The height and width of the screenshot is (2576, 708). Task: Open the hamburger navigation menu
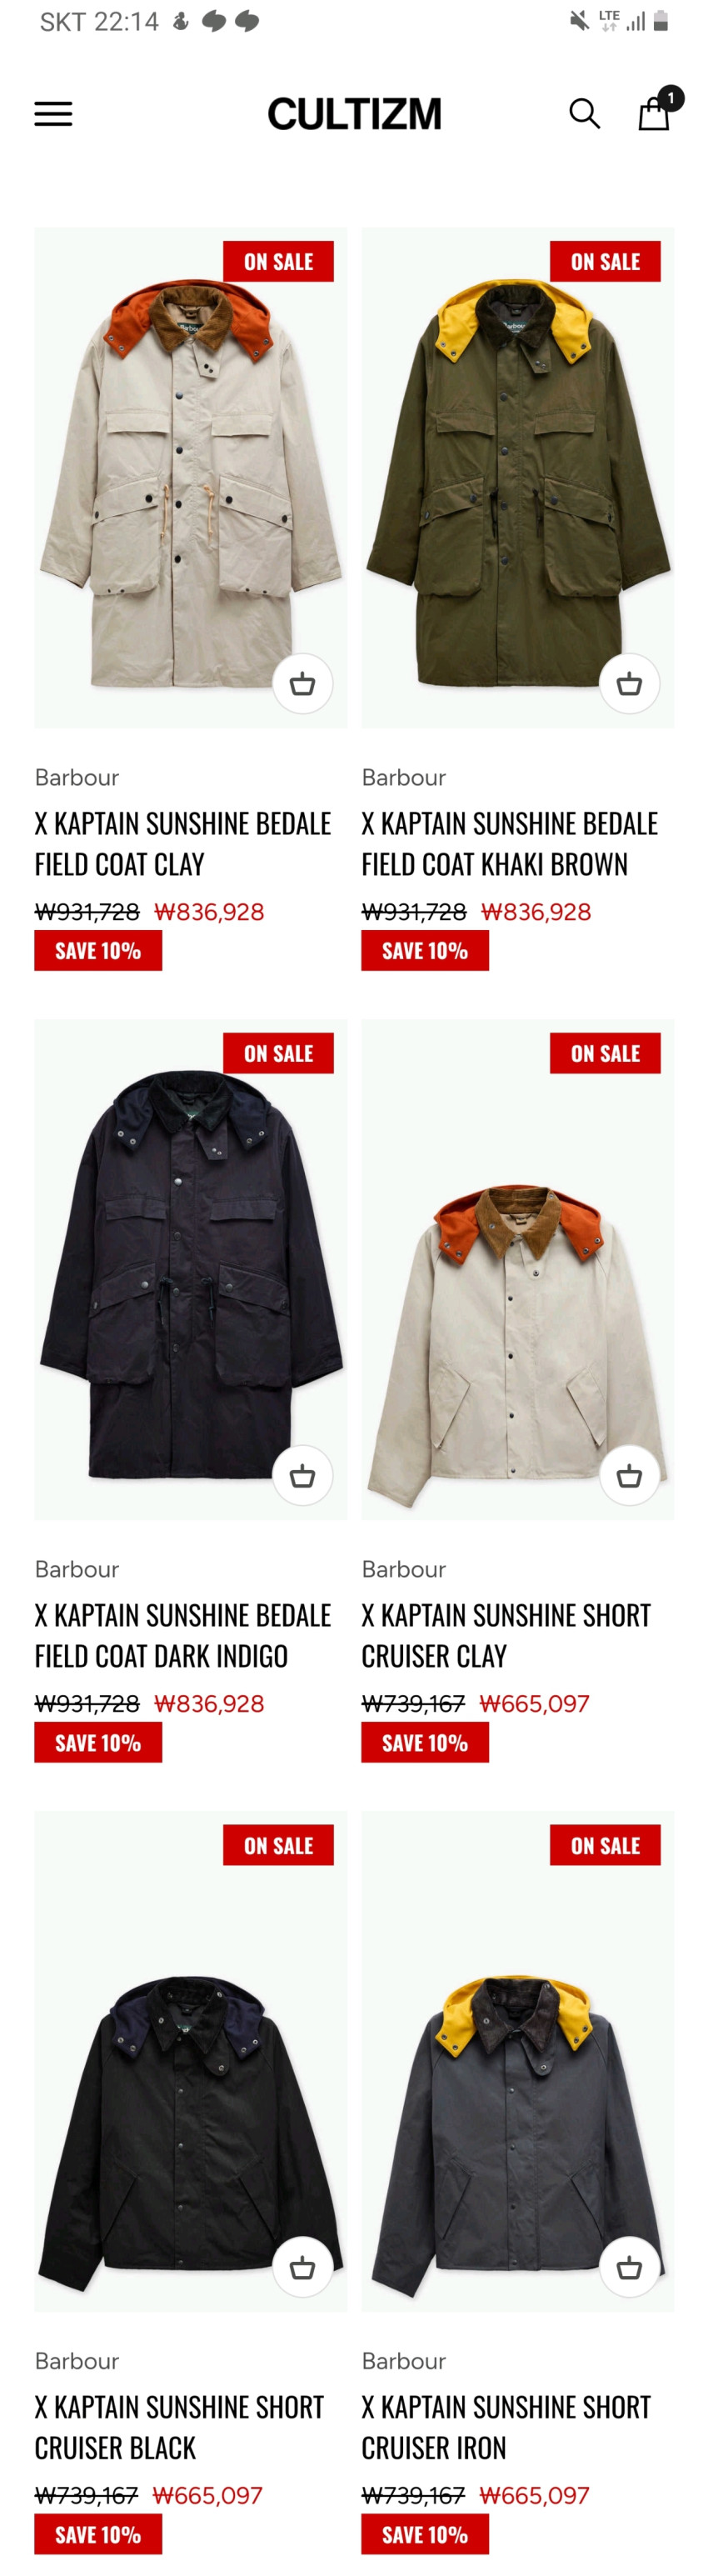coord(53,114)
